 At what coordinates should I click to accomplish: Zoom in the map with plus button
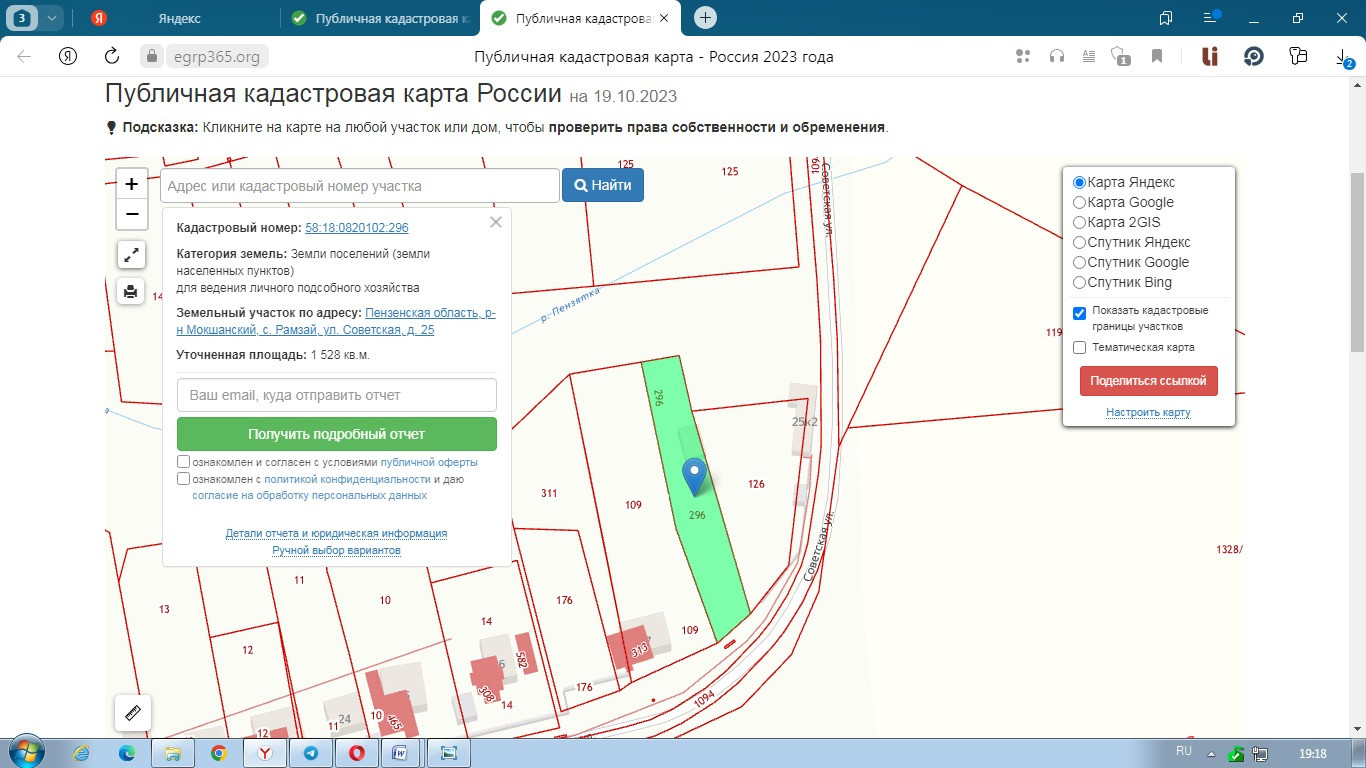(x=131, y=184)
